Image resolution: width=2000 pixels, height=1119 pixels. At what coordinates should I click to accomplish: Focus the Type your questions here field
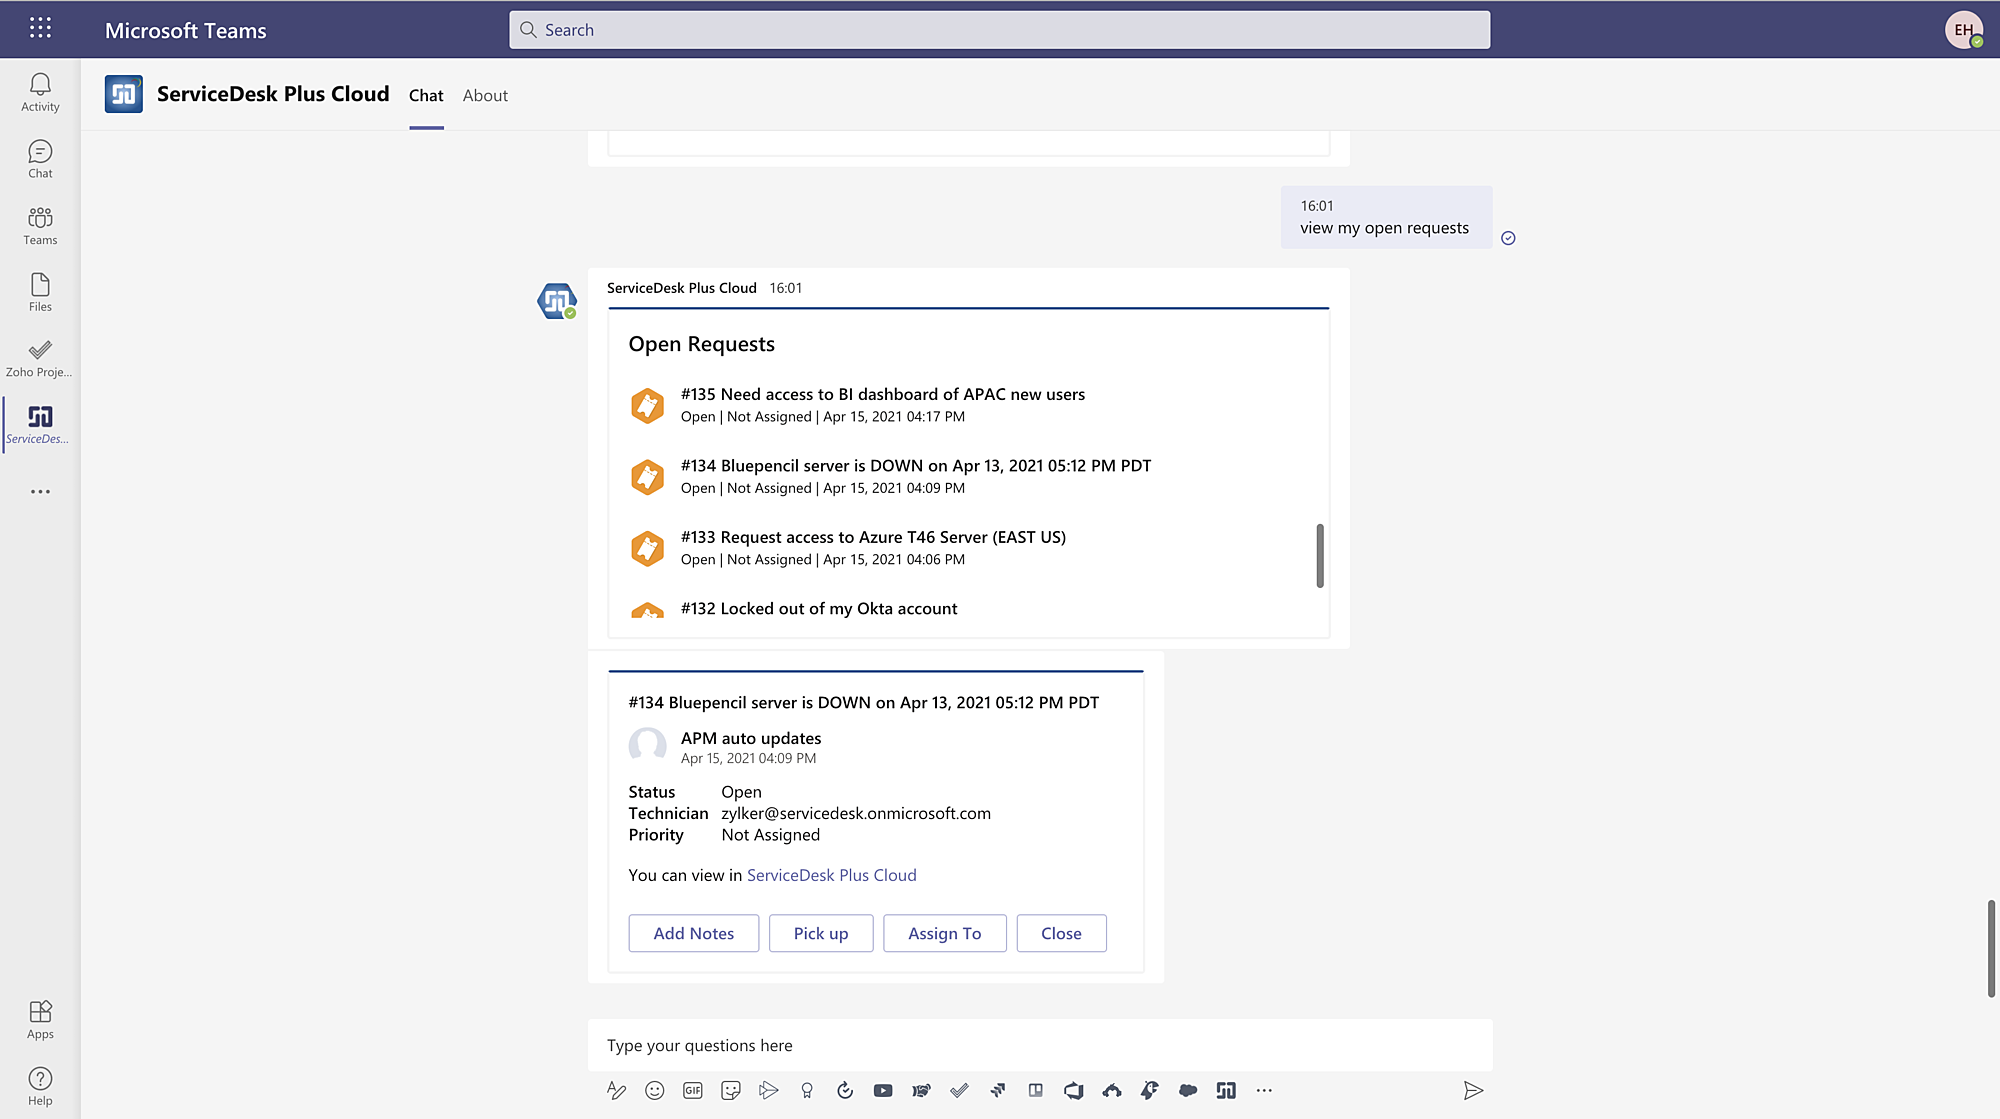(1040, 1046)
